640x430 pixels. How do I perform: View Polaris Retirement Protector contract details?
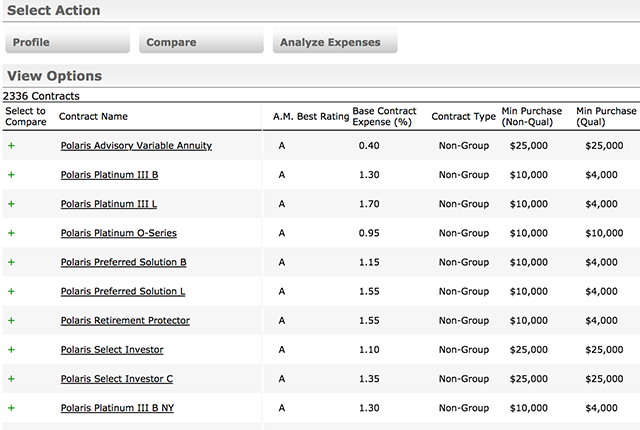125,321
